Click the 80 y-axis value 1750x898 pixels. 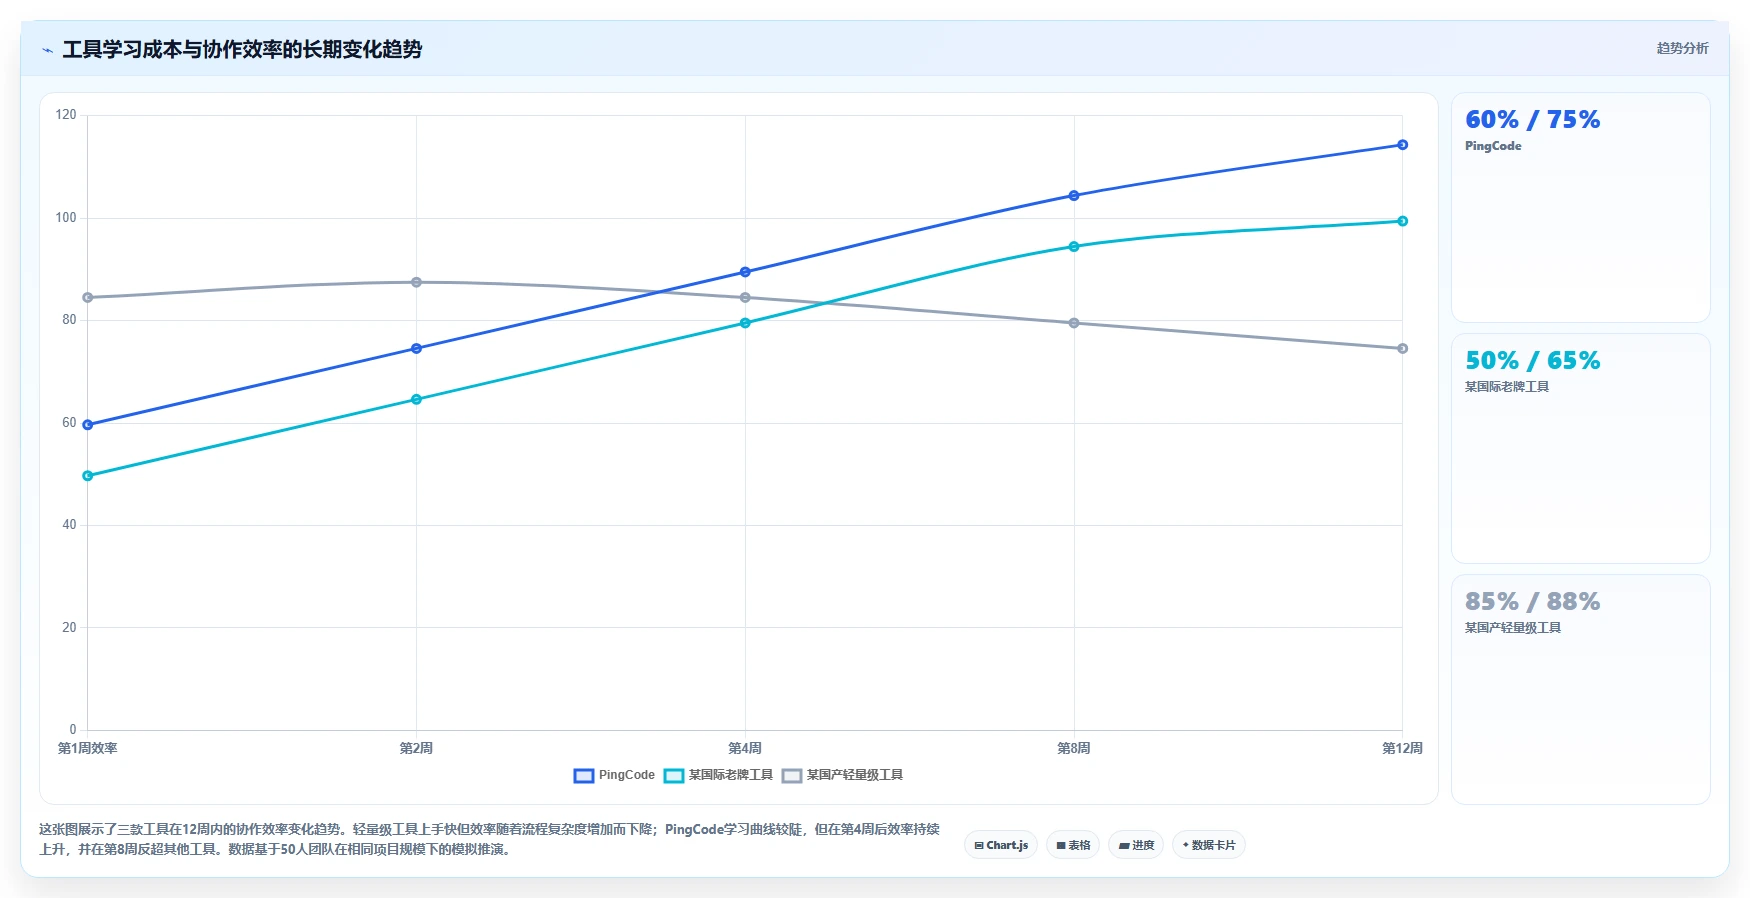(x=69, y=320)
